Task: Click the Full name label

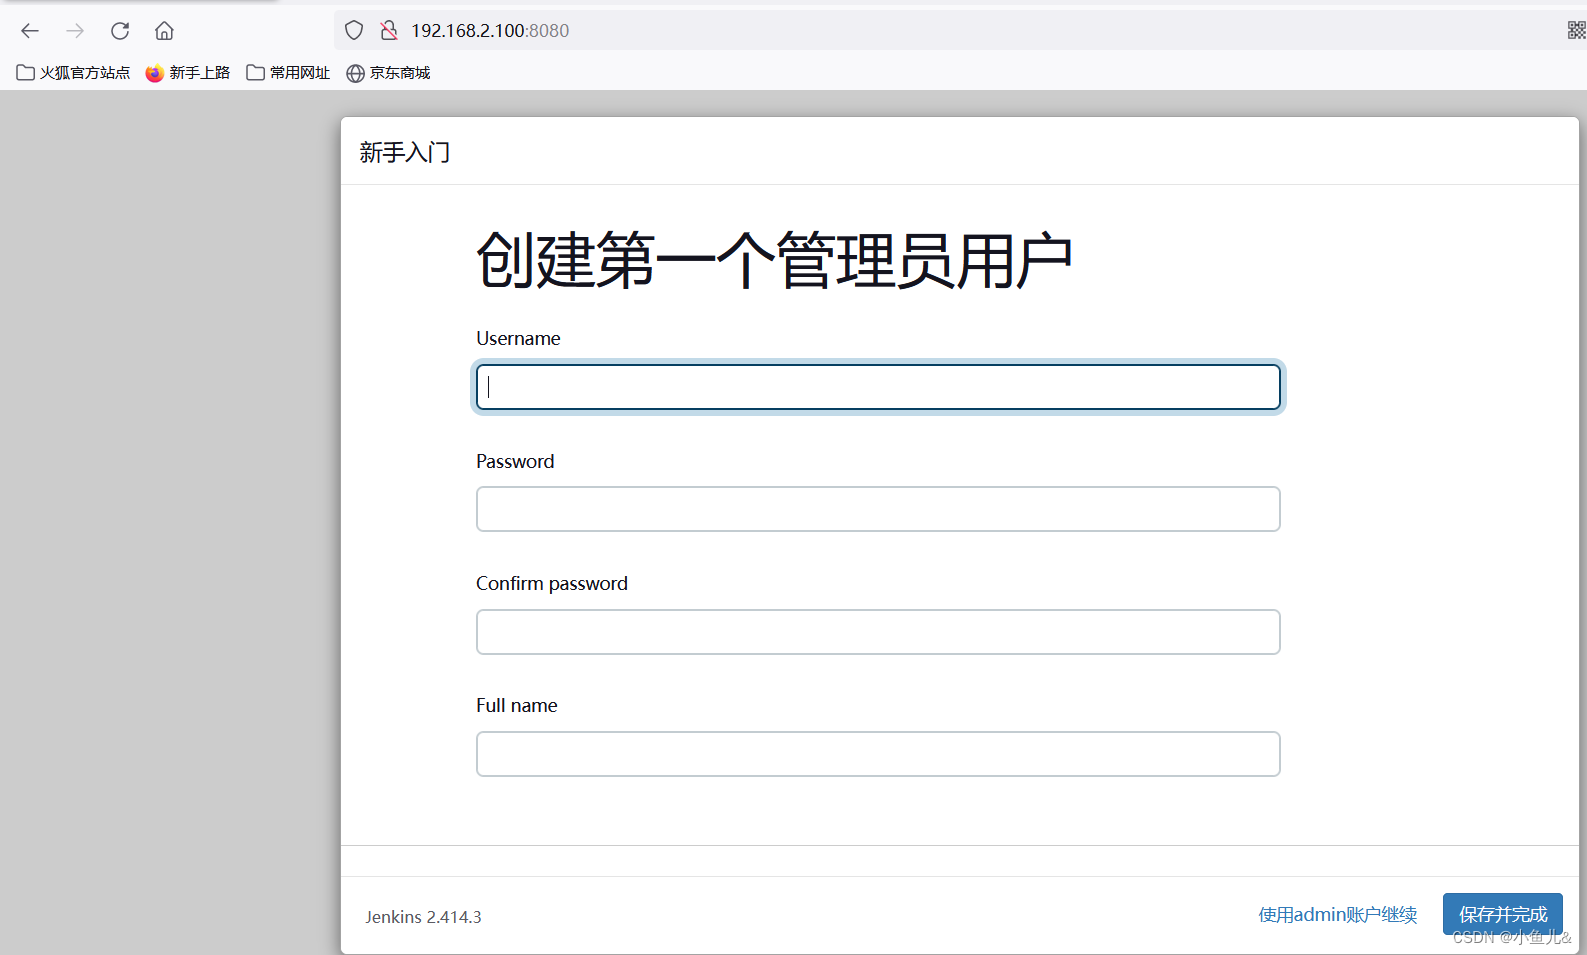Action: click(517, 705)
